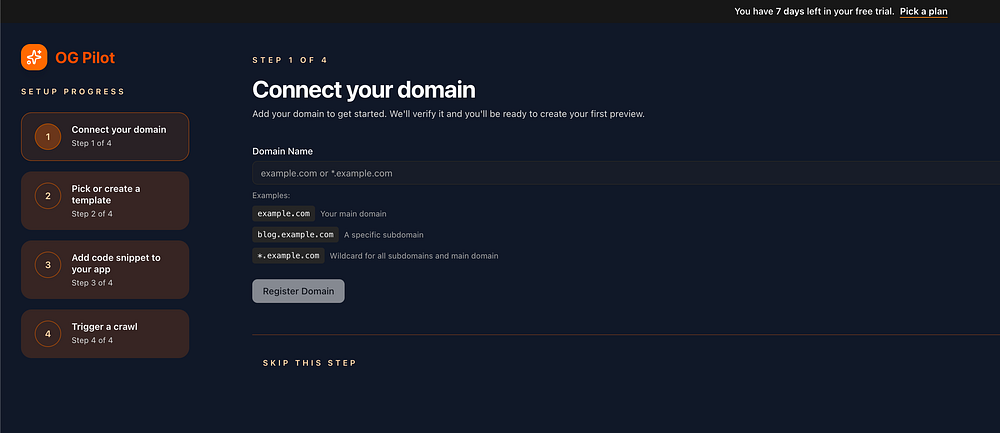1000x433 pixels.
Task: Click the OG Pilot brand name
Action: [x=85, y=58]
